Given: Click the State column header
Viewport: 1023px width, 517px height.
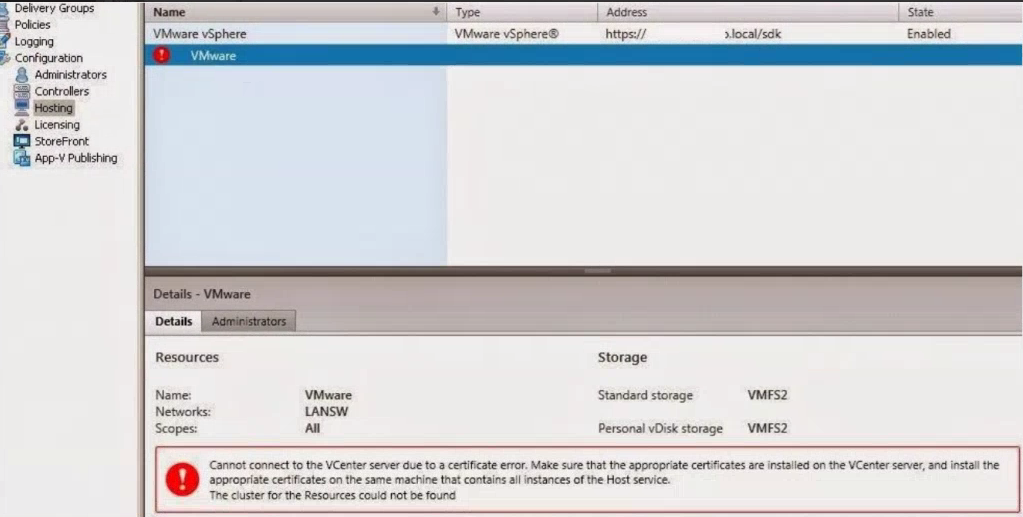Looking at the screenshot, I should click(x=920, y=12).
